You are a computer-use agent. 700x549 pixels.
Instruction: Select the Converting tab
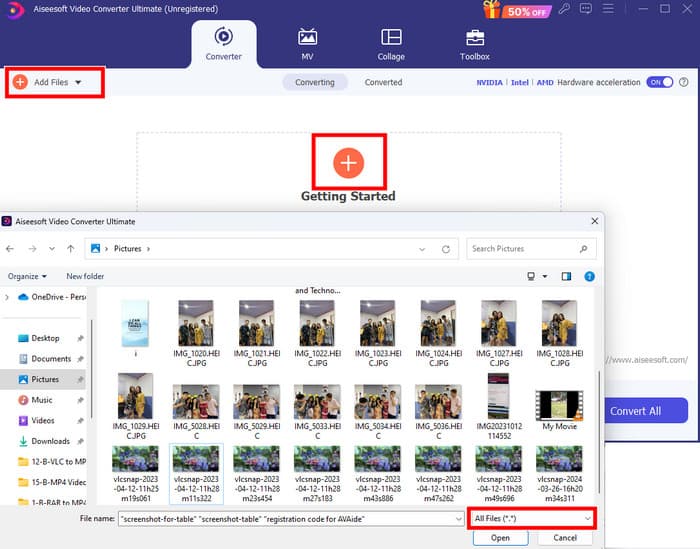tap(315, 82)
